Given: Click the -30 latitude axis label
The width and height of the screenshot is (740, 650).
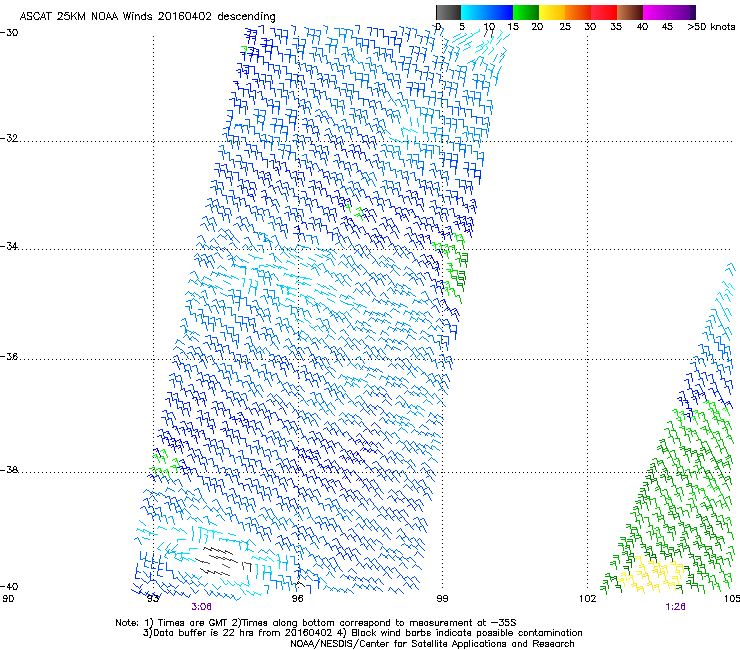Looking at the screenshot, I should [9, 33].
